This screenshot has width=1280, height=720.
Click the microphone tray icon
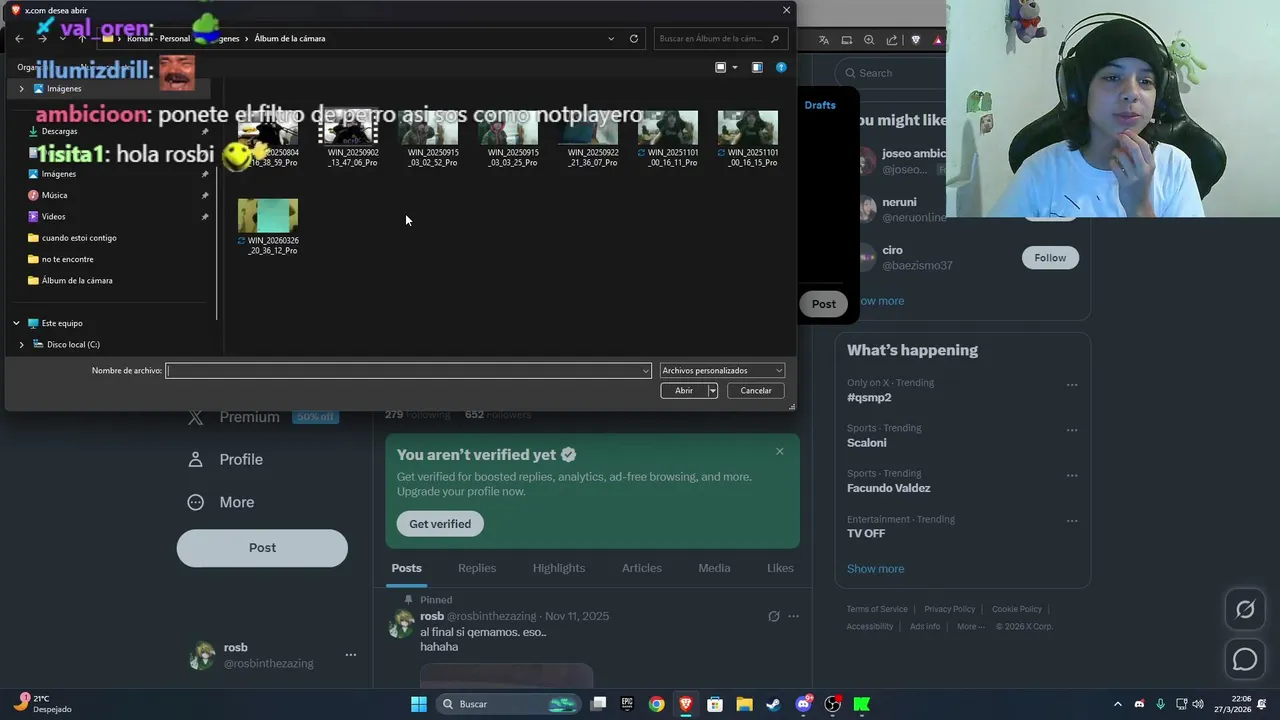tap(1160, 704)
